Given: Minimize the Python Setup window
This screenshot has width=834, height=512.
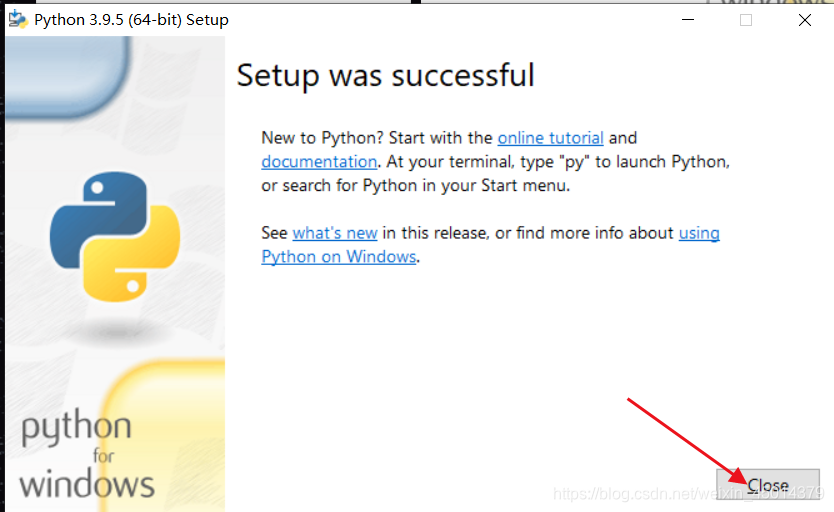Looking at the screenshot, I should click(688, 20).
